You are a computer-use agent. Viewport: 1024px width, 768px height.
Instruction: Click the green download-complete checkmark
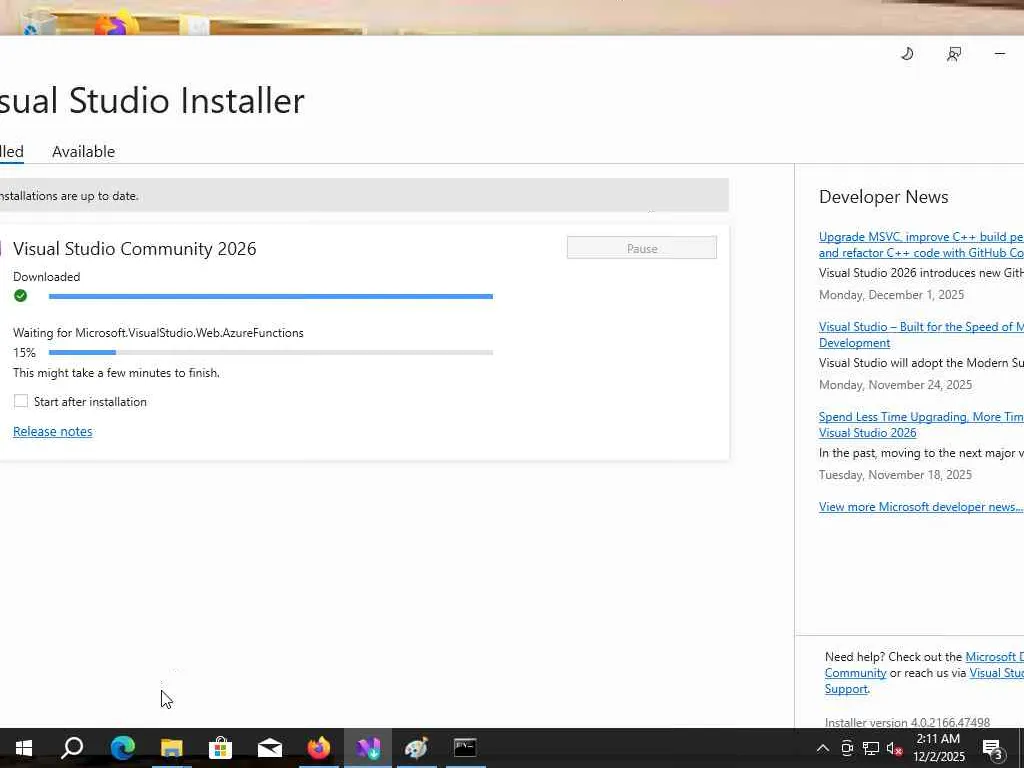coord(20,296)
